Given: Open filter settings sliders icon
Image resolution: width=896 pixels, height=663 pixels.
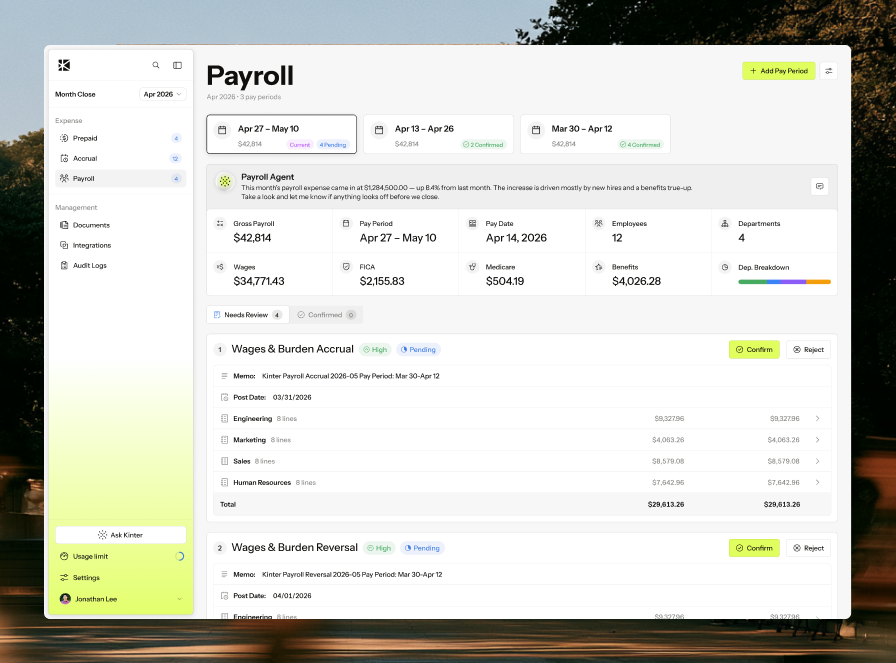Looking at the screenshot, I should (x=829, y=71).
